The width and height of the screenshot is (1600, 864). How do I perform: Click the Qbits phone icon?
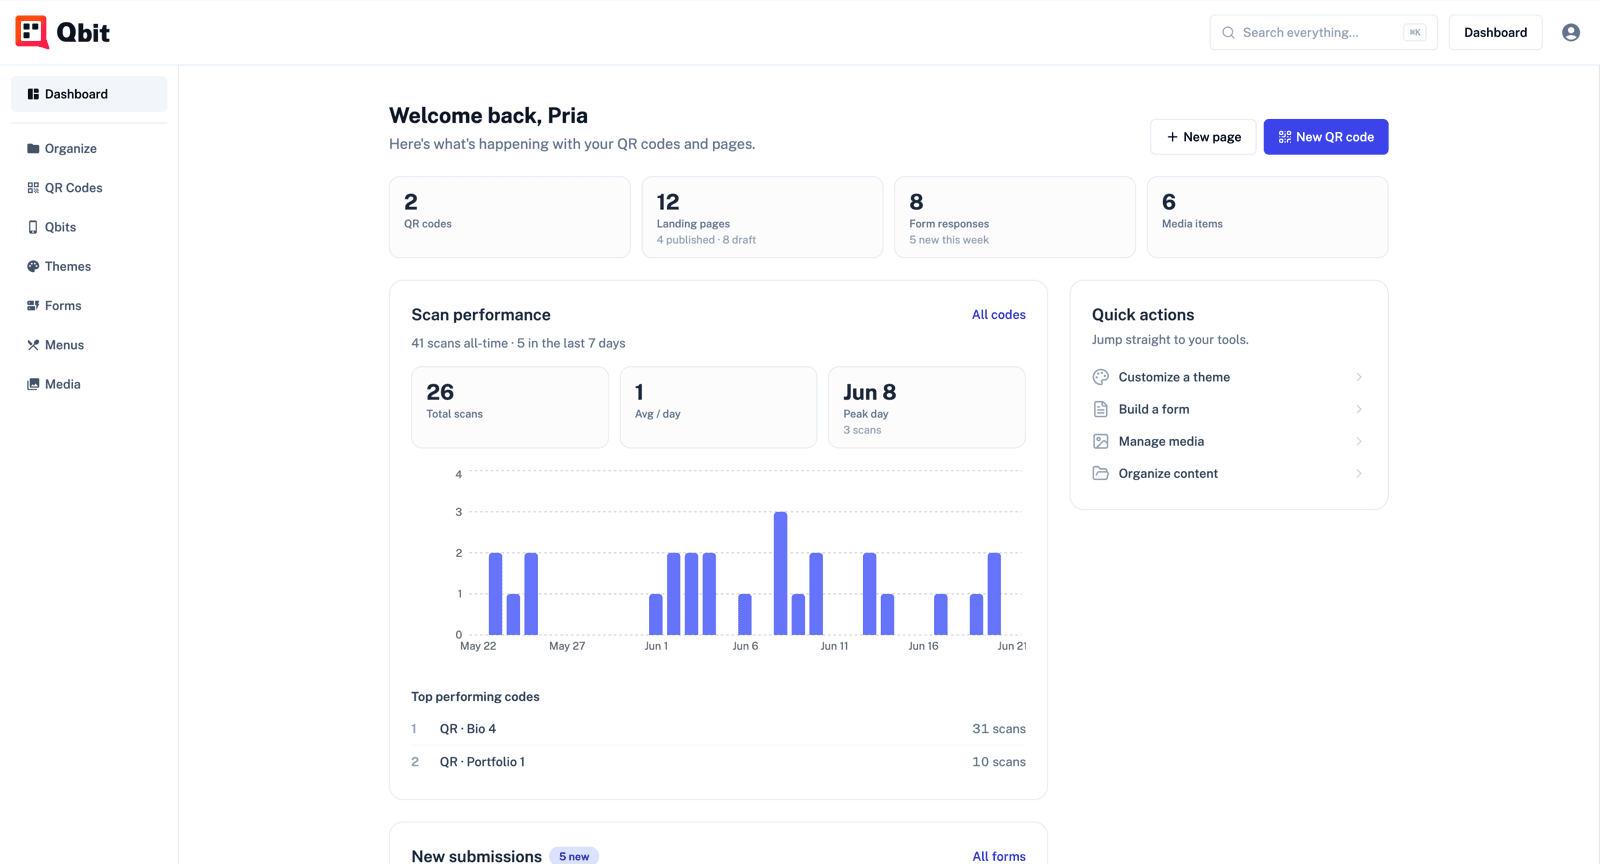(33, 227)
